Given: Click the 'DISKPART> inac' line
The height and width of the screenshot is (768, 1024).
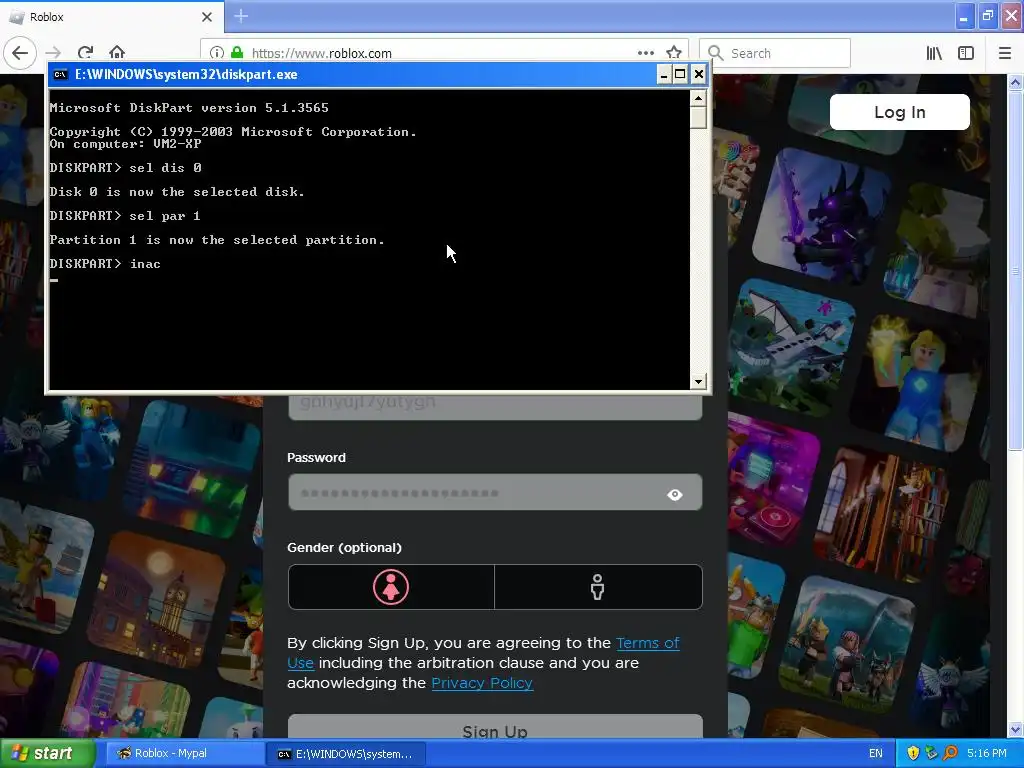Looking at the screenshot, I should [x=105, y=264].
